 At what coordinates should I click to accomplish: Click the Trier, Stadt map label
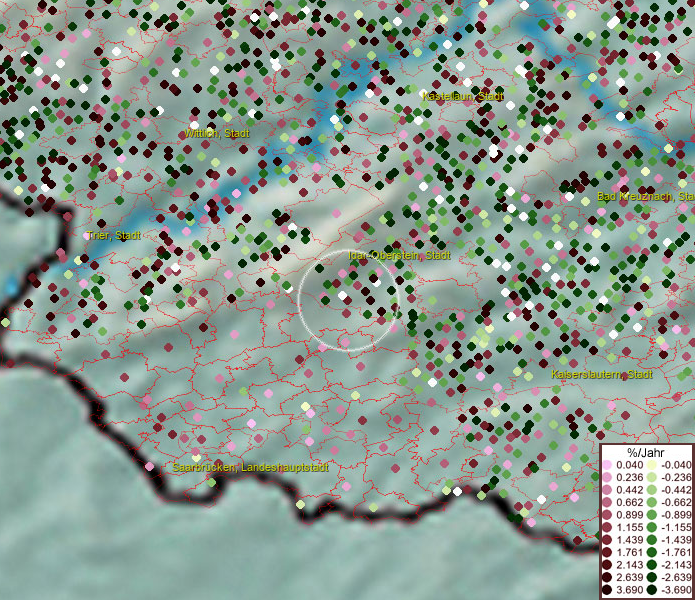tap(113, 236)
